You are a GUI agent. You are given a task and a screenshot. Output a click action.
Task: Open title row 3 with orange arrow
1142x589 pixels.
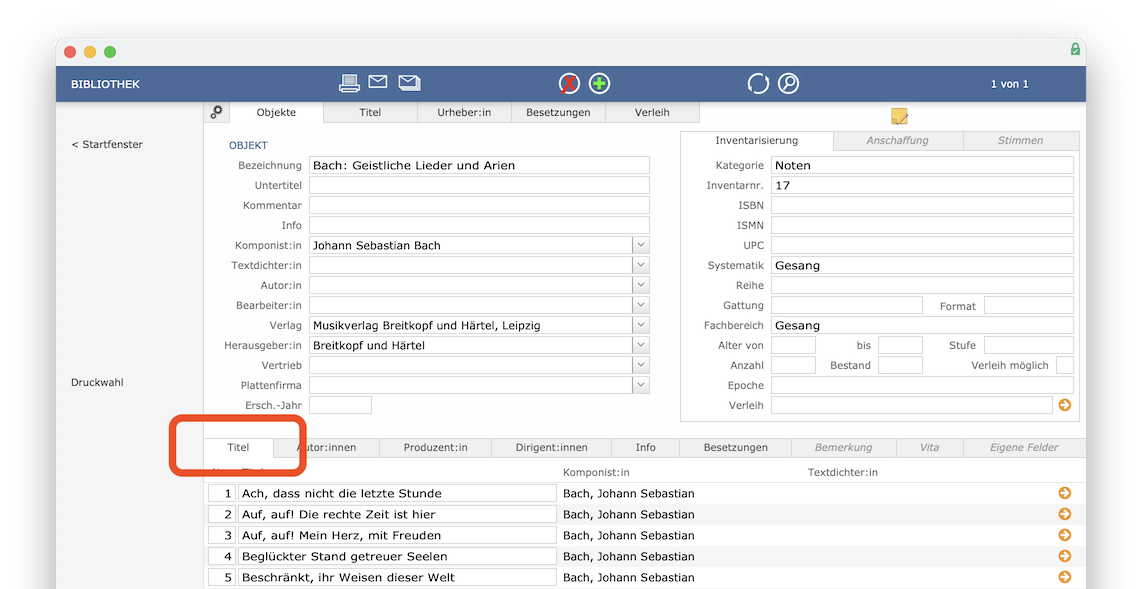1065,535
